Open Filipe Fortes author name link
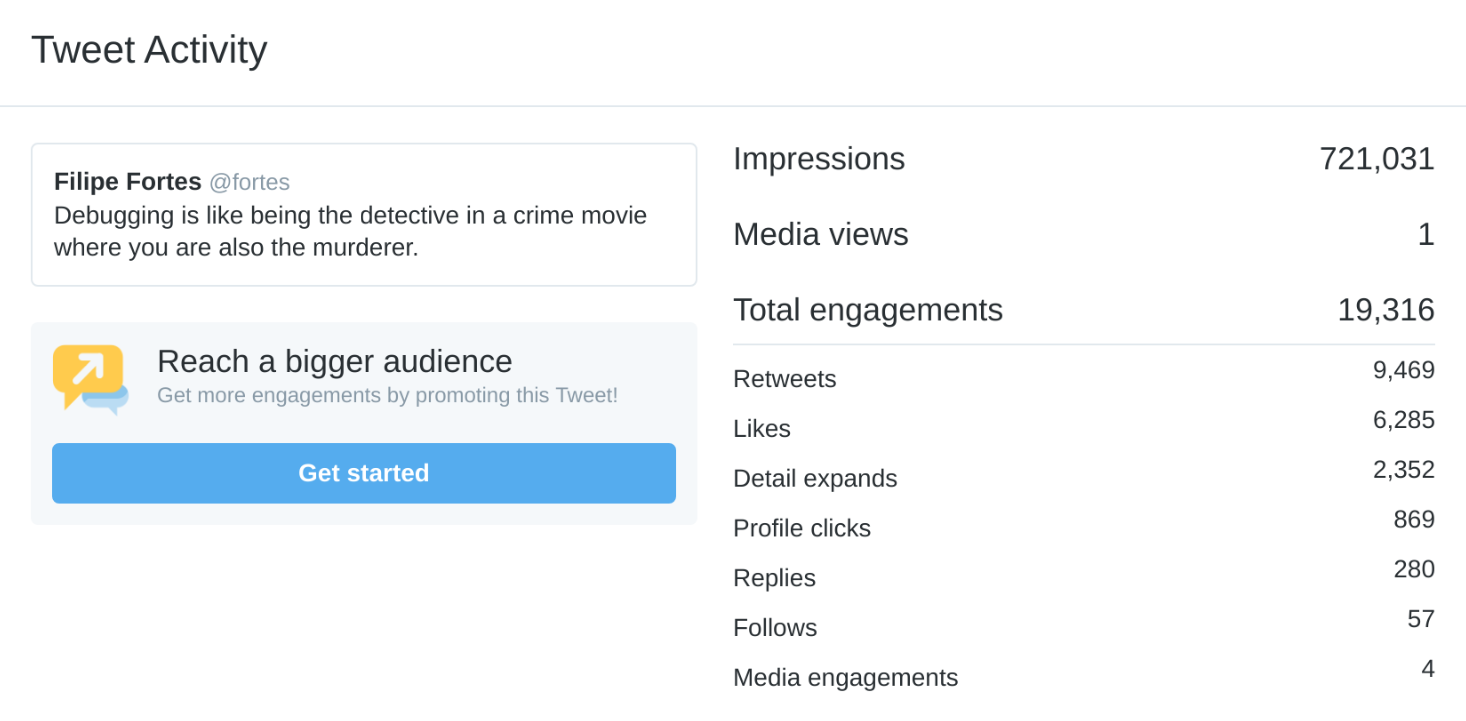The height and width of the screenshot is (721, 1466). 127,182
